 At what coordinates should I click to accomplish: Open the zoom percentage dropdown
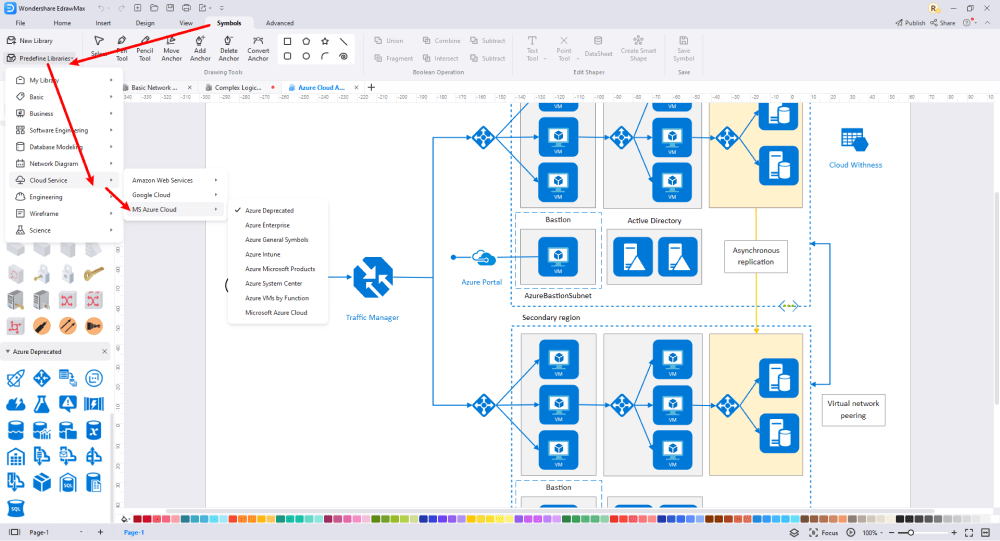point(873,533)
